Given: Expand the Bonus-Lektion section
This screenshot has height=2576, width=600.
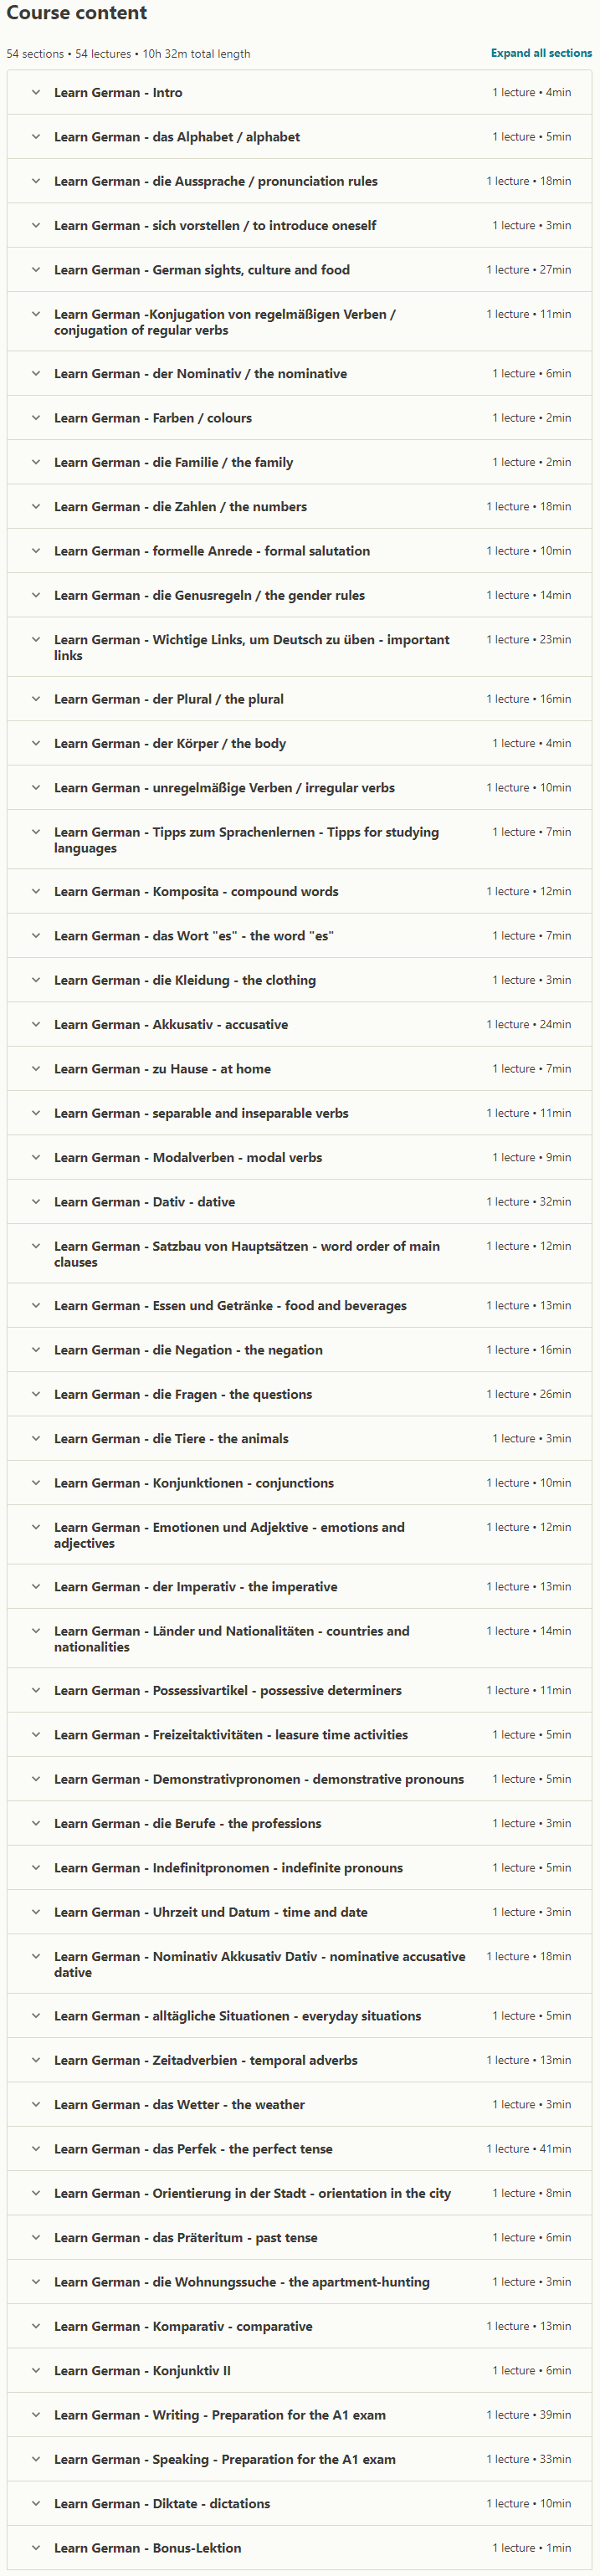Looking at the screenshot, I should tap(299, 2548).
